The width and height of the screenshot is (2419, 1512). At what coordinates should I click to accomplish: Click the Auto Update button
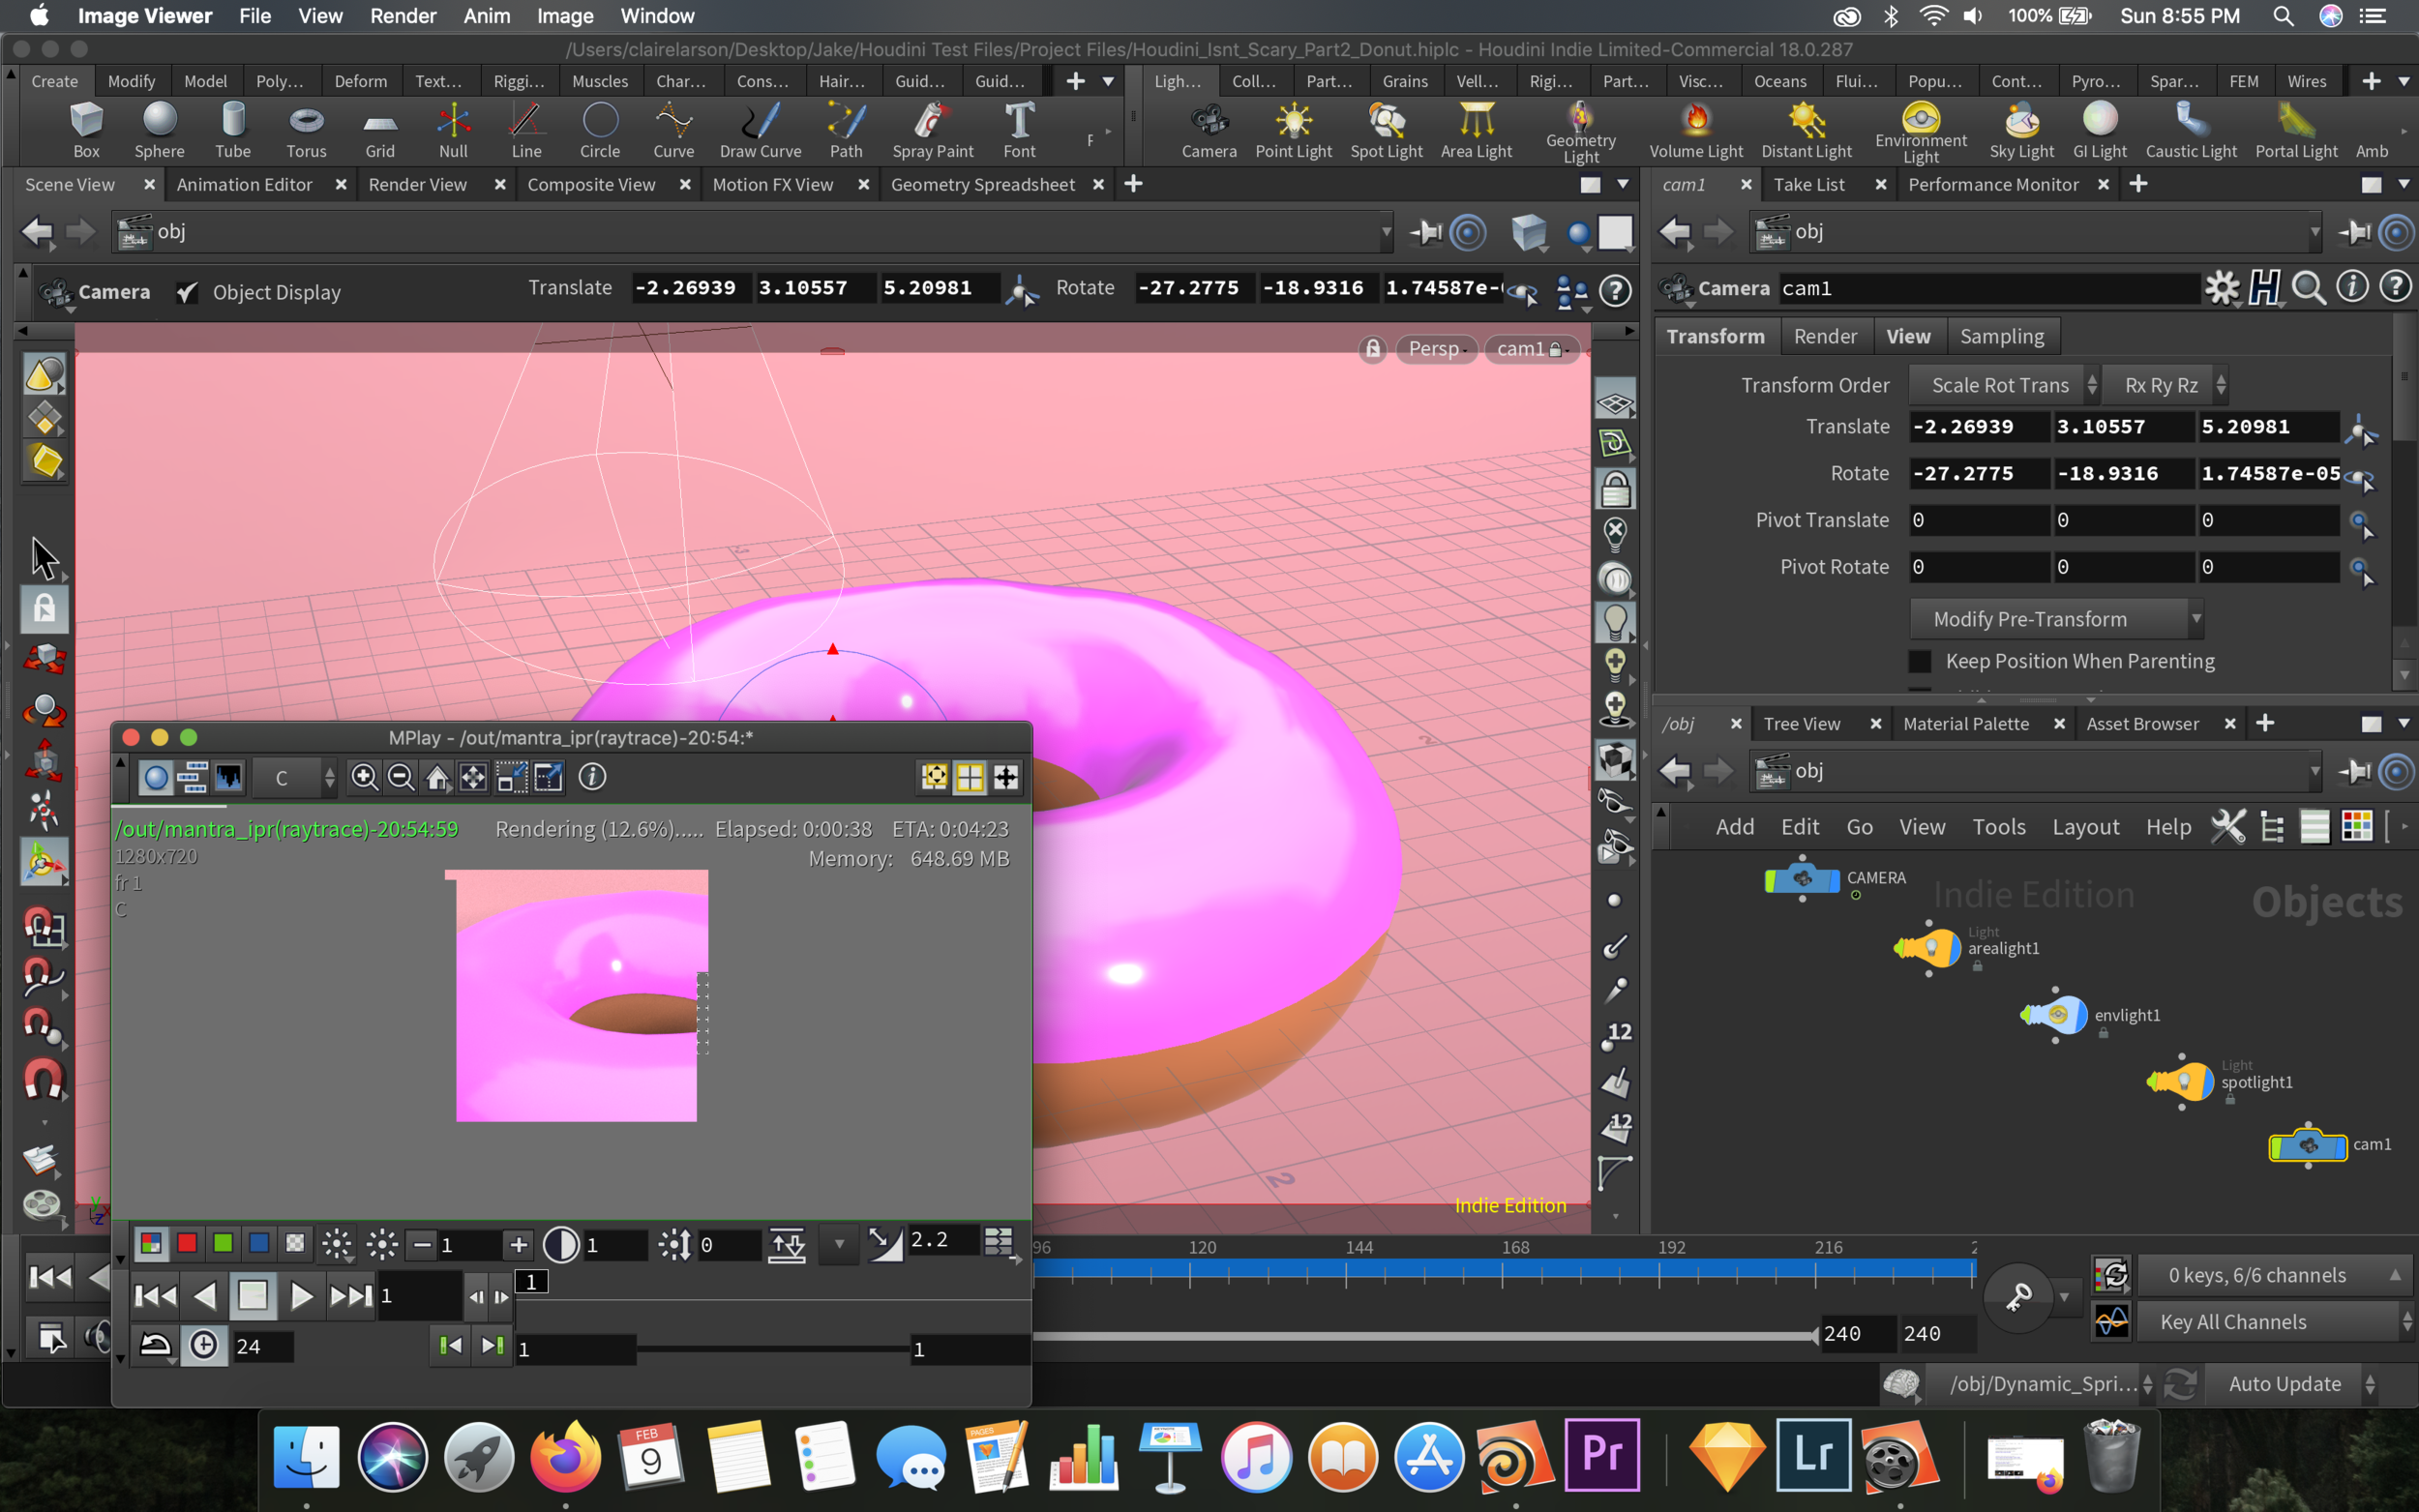click(x=2285, y=1381)
